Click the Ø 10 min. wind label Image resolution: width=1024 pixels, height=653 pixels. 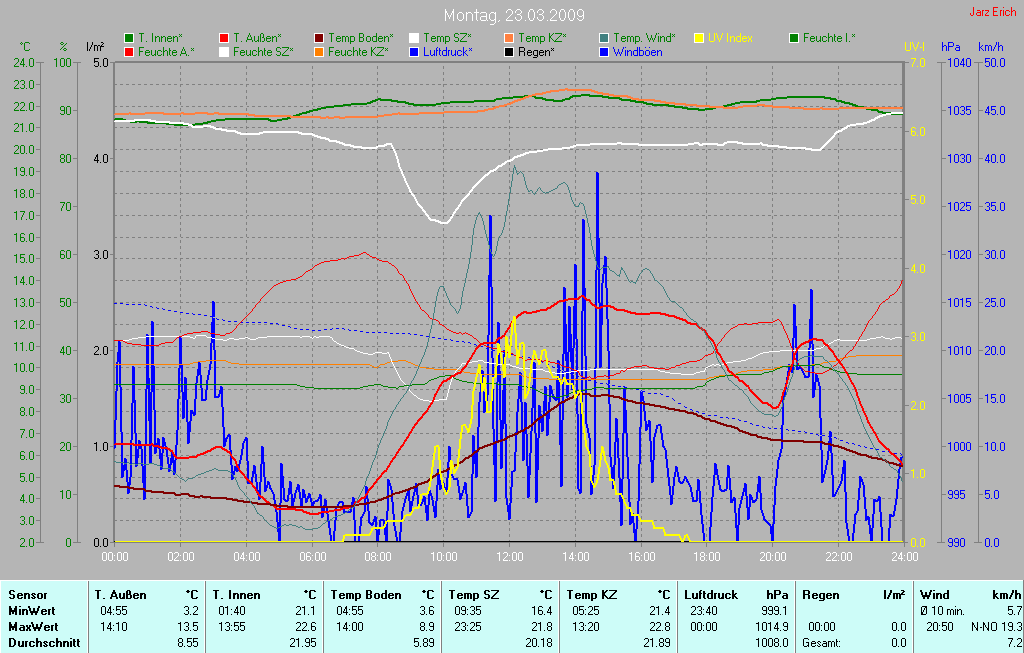point(942,611)
